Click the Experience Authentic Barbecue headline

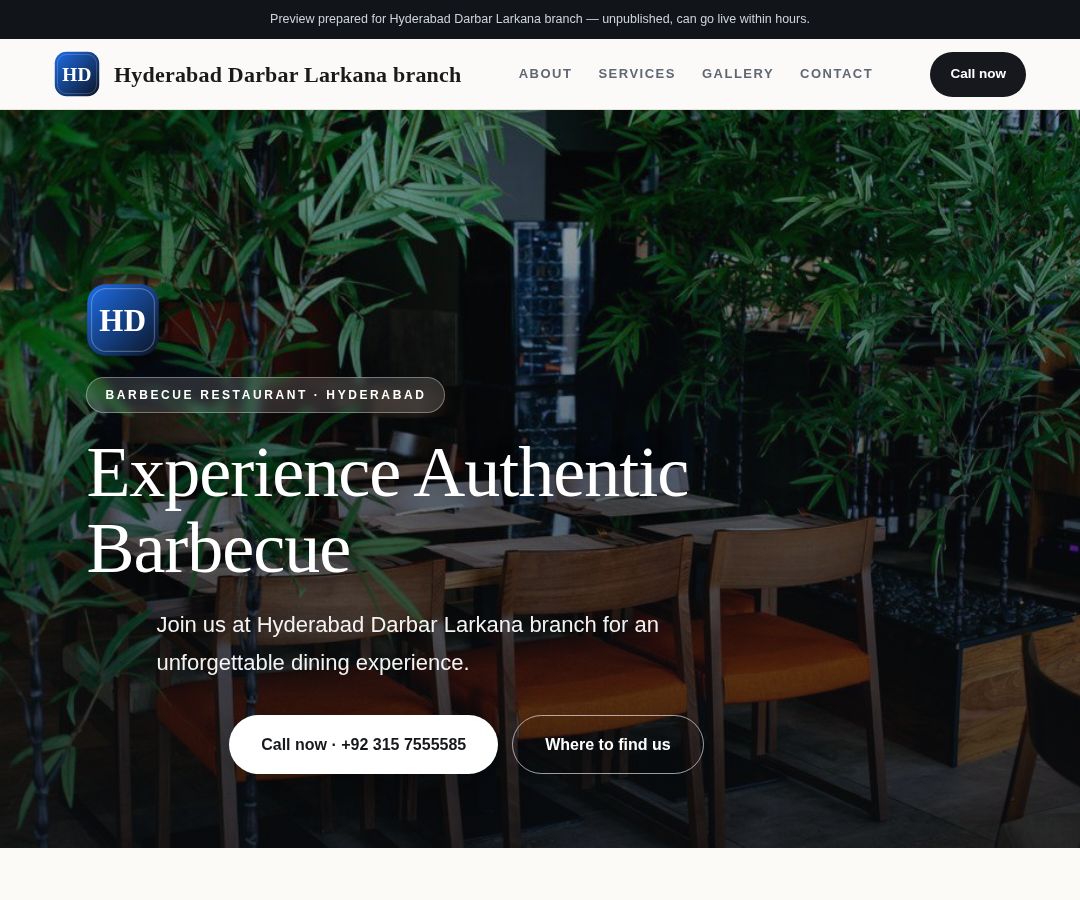point(388,510)
